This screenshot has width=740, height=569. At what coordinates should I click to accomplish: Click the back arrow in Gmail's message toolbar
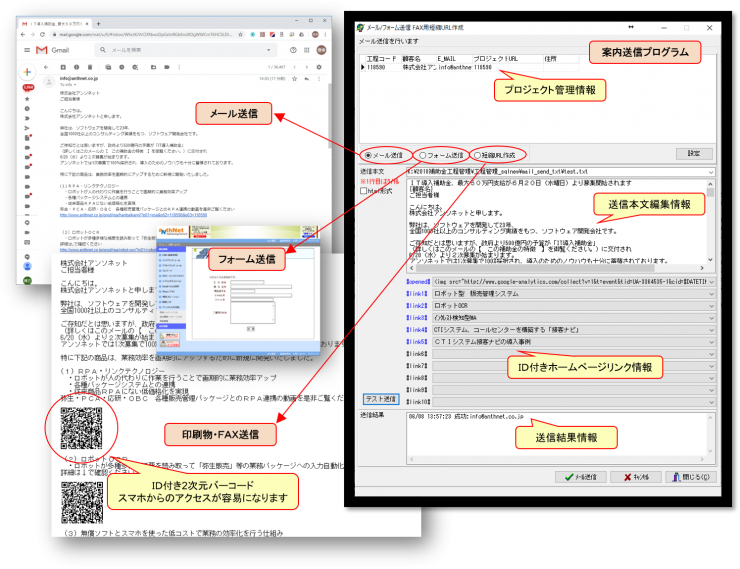coord(46,67)
